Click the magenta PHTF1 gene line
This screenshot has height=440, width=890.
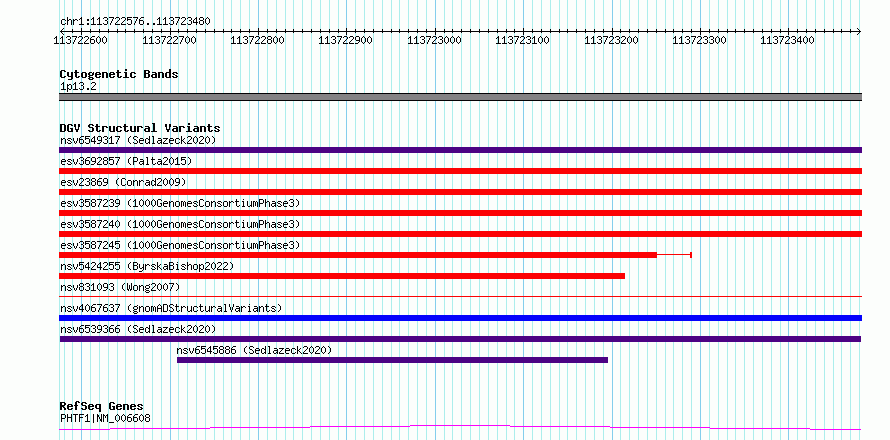[x=460, y=427]
